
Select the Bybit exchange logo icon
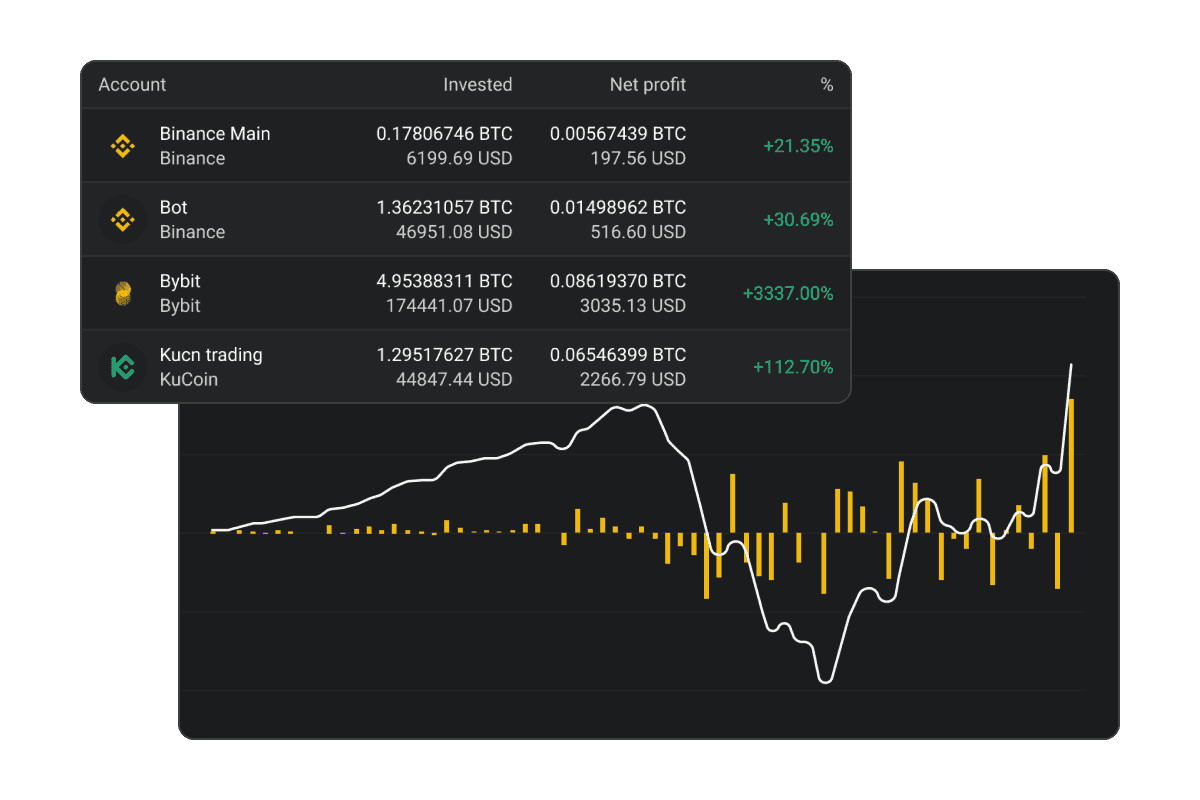pyautogui.click(x=122, y=294)
